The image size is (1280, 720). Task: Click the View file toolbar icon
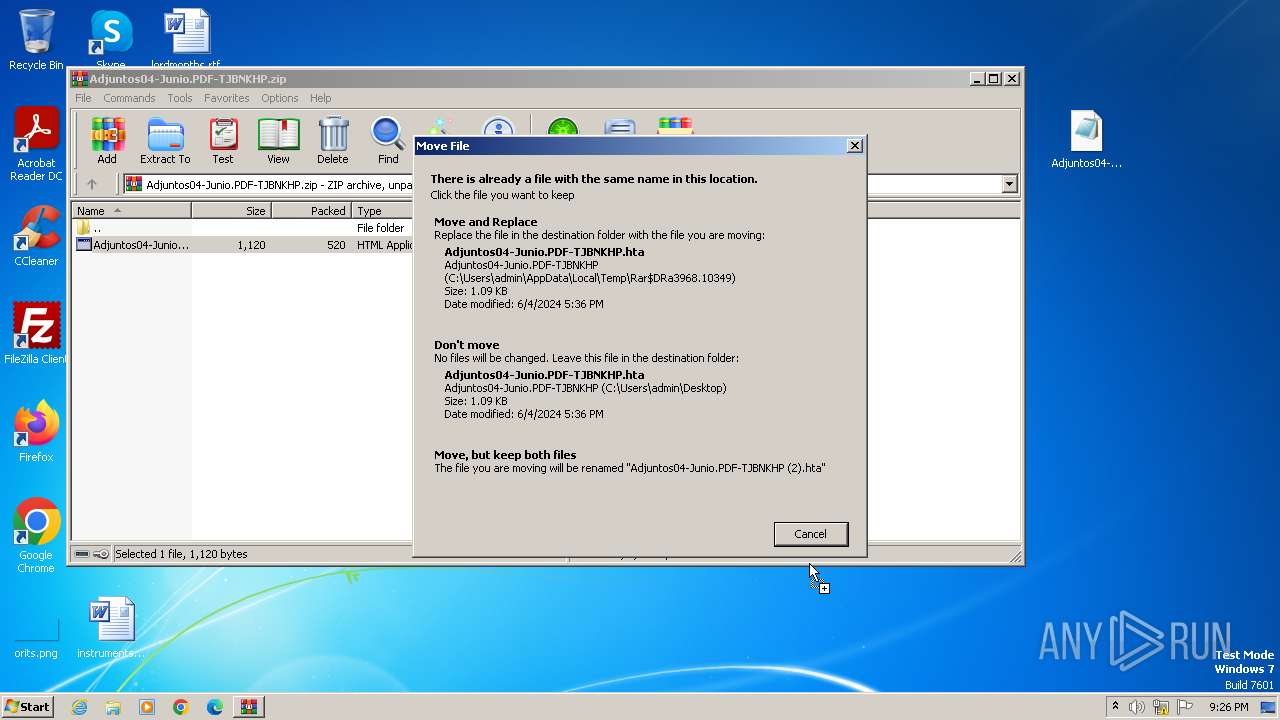278,141
